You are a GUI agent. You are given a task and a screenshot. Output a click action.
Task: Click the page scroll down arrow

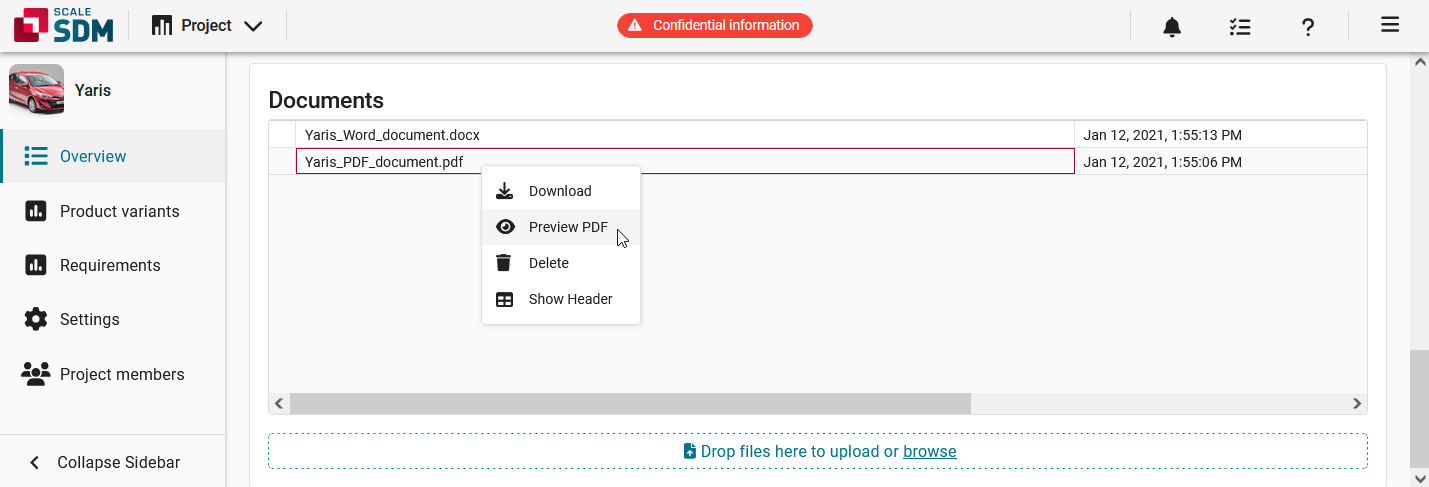pyautogui.click(x=1419, y=478)
